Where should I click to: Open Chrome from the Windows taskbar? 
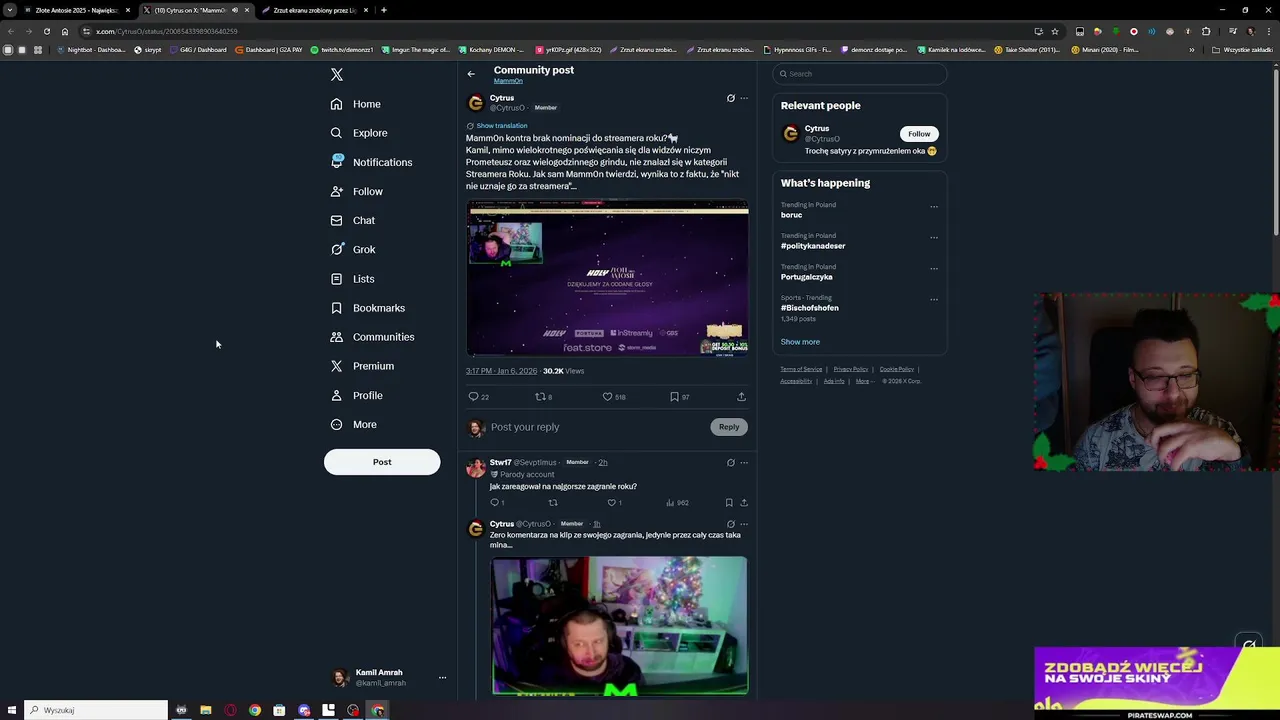[255, 710]
